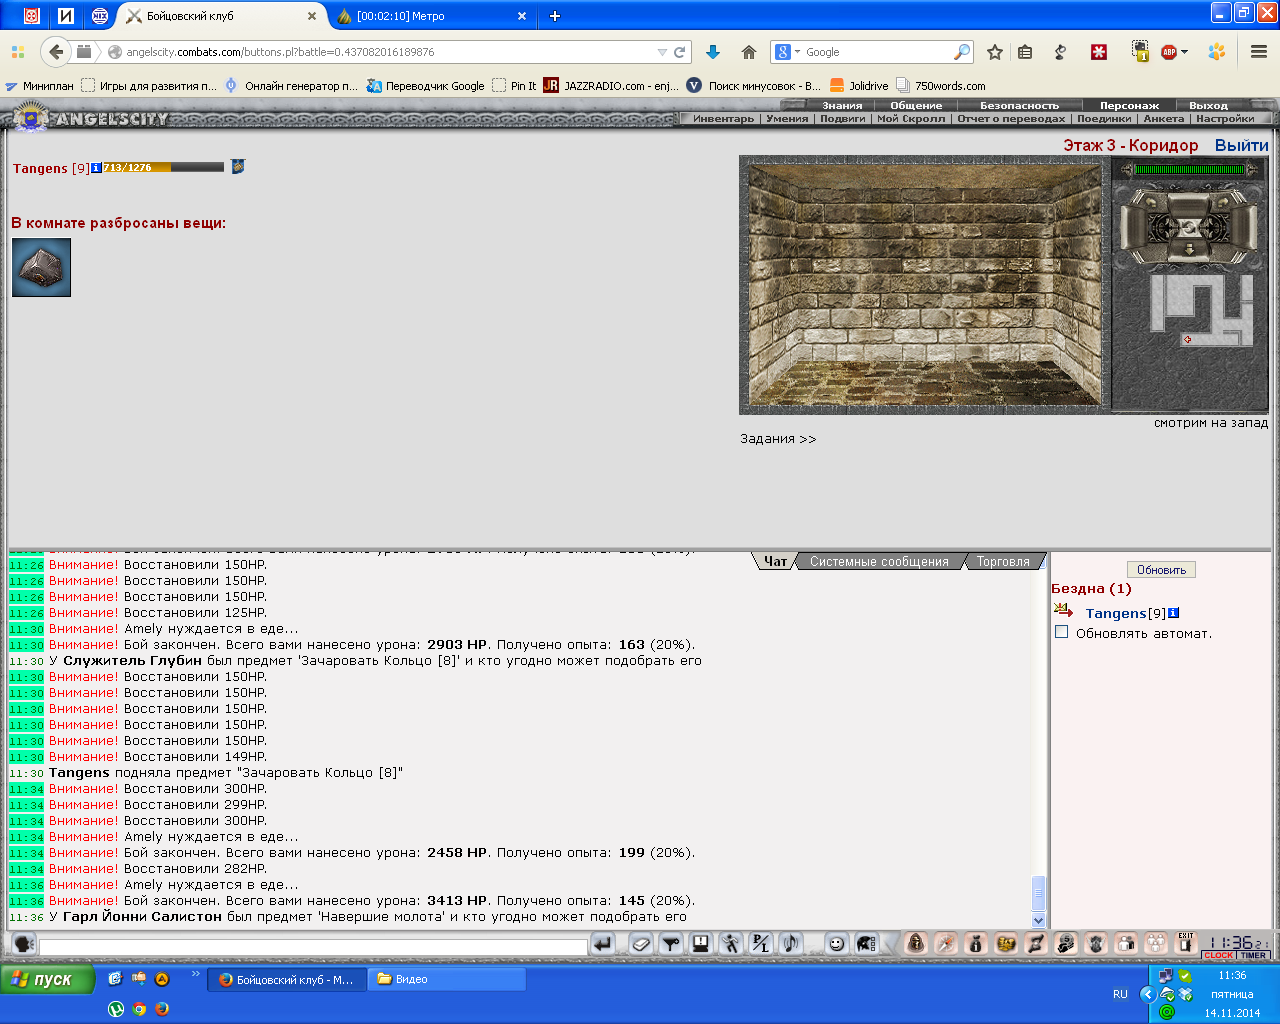Click the clan emblem icon after the HP bar

pos(238,167)
